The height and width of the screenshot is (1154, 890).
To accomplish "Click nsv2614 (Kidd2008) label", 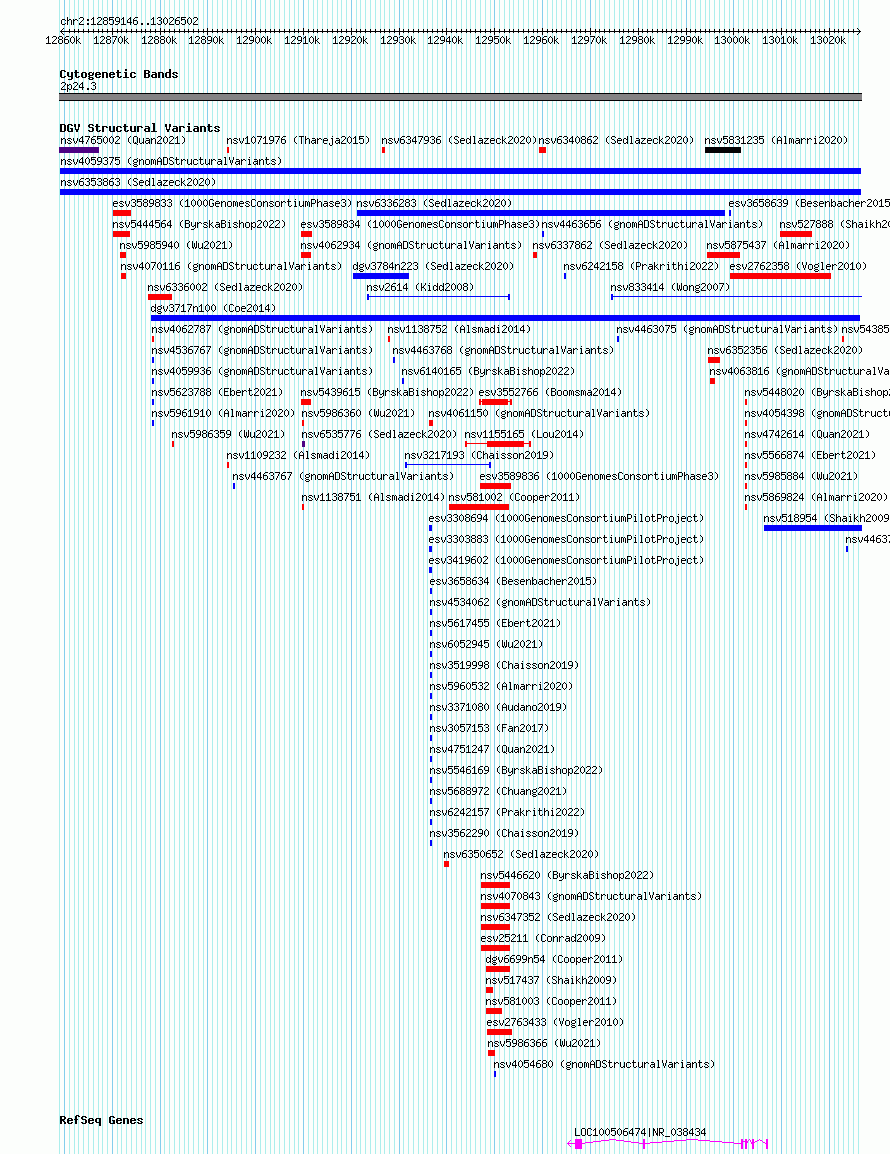I will click(420, 287).
